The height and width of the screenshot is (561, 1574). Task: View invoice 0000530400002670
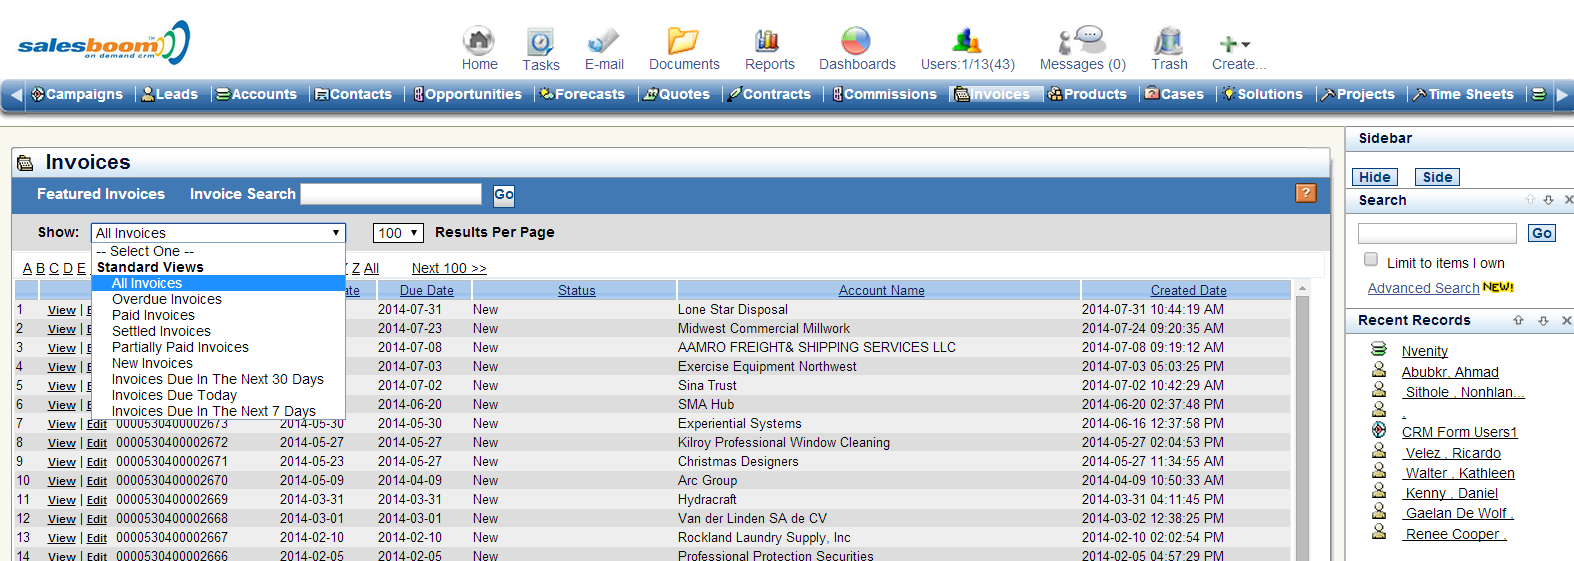62,481
